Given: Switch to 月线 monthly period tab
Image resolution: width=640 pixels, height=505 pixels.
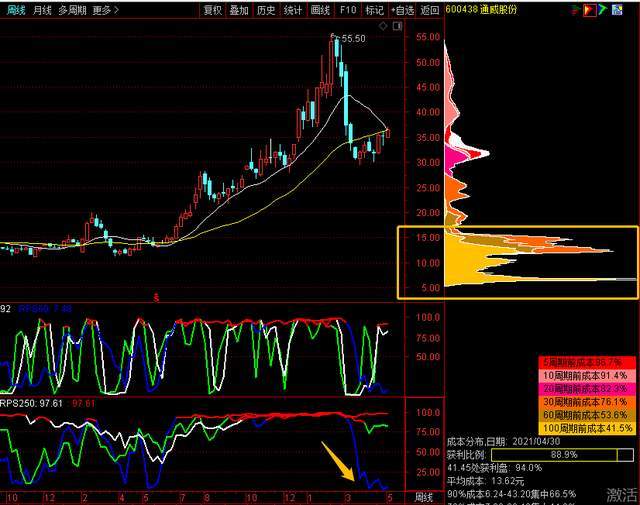Looking at the screenshot, I should [42, 10].
